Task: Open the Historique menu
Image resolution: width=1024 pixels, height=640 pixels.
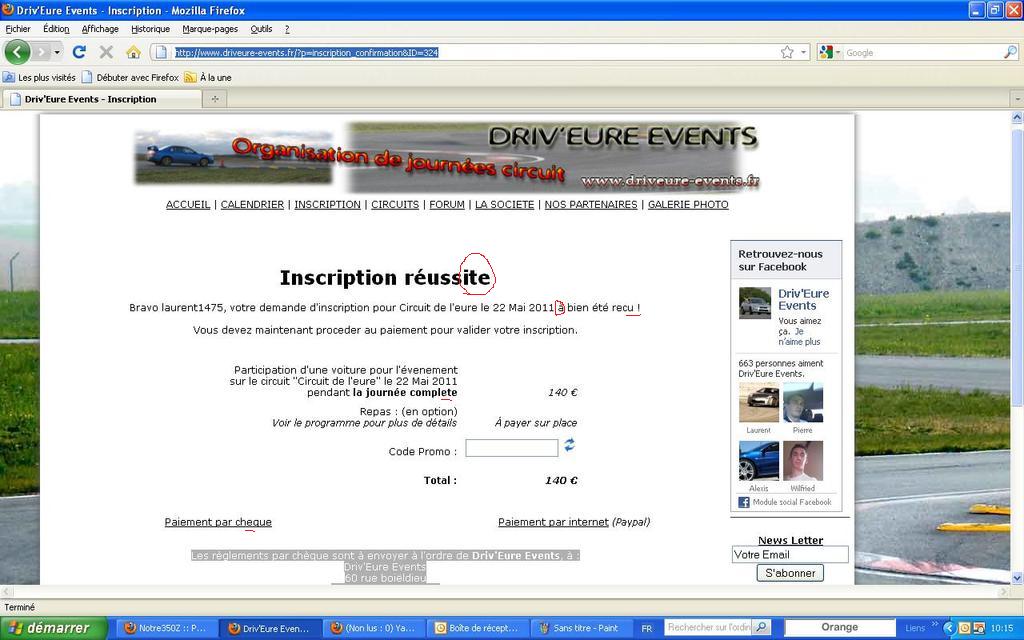Action: click(x=150, y=29)
